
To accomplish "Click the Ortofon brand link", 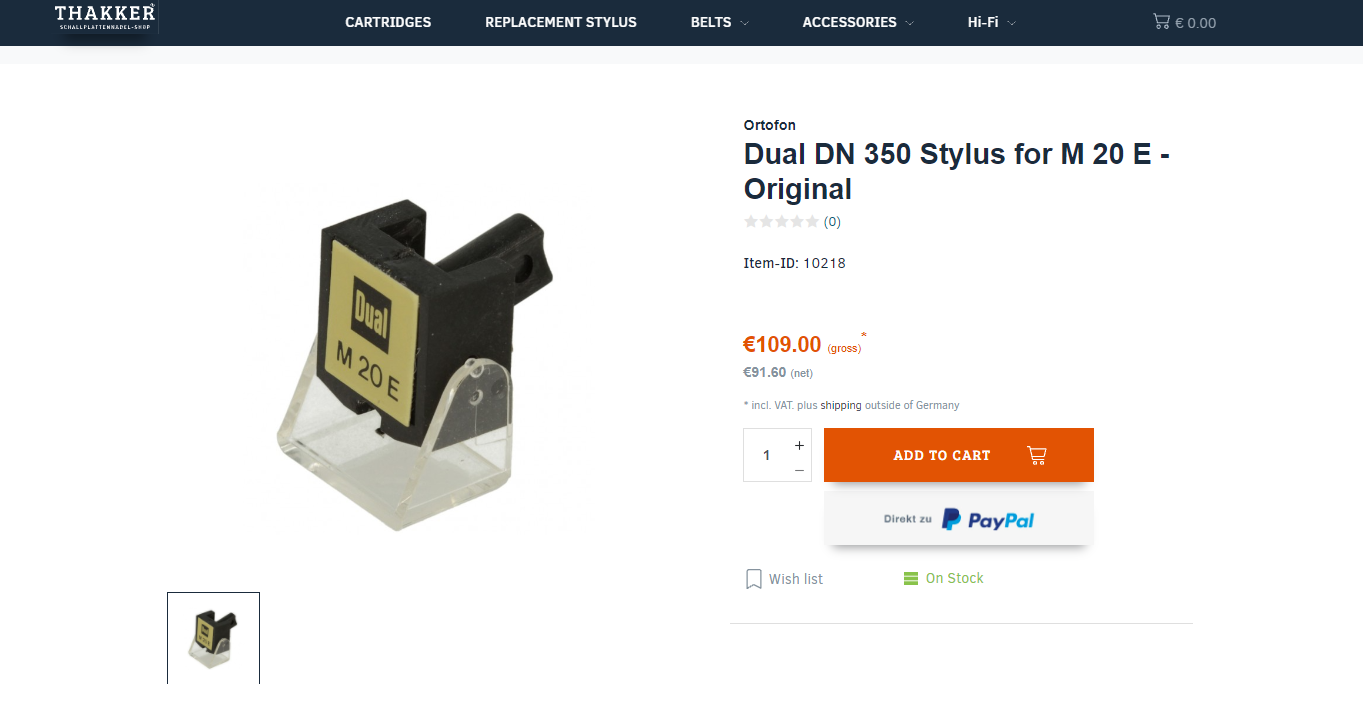I will tap(770, 125).
